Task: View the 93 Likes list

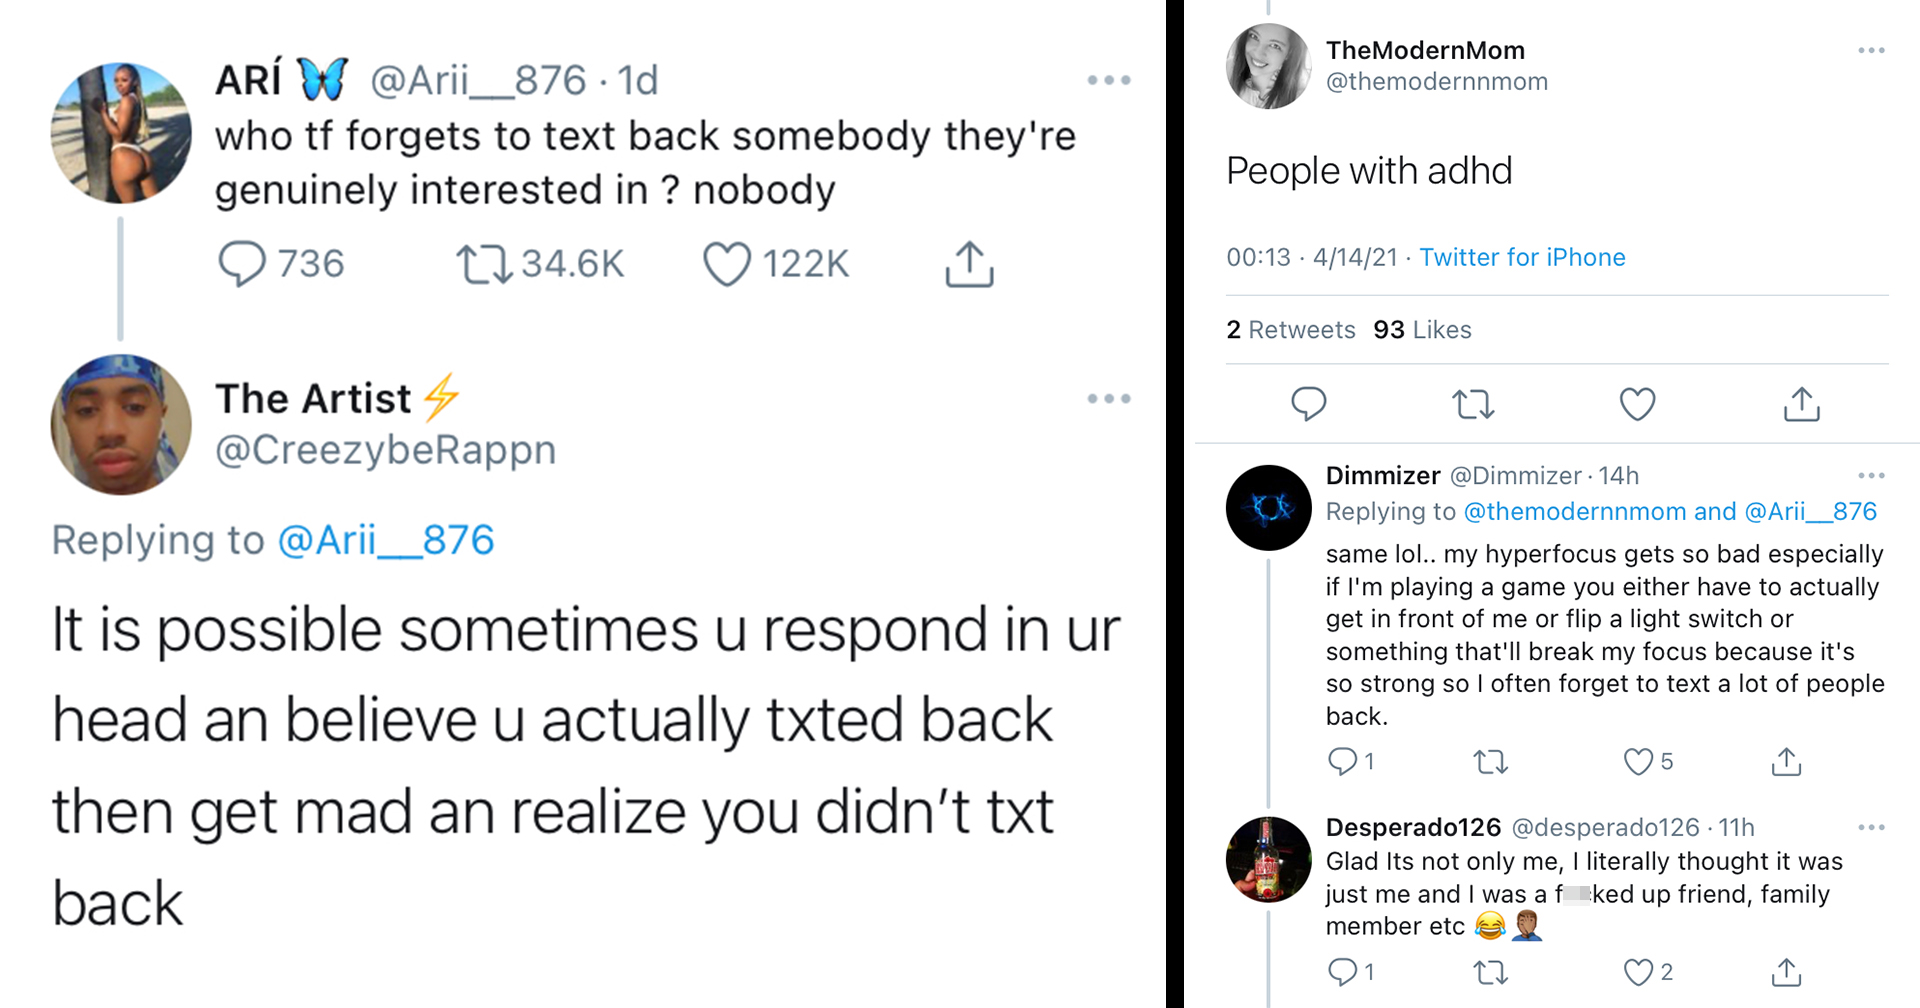Action: [x=1422, y=330]
